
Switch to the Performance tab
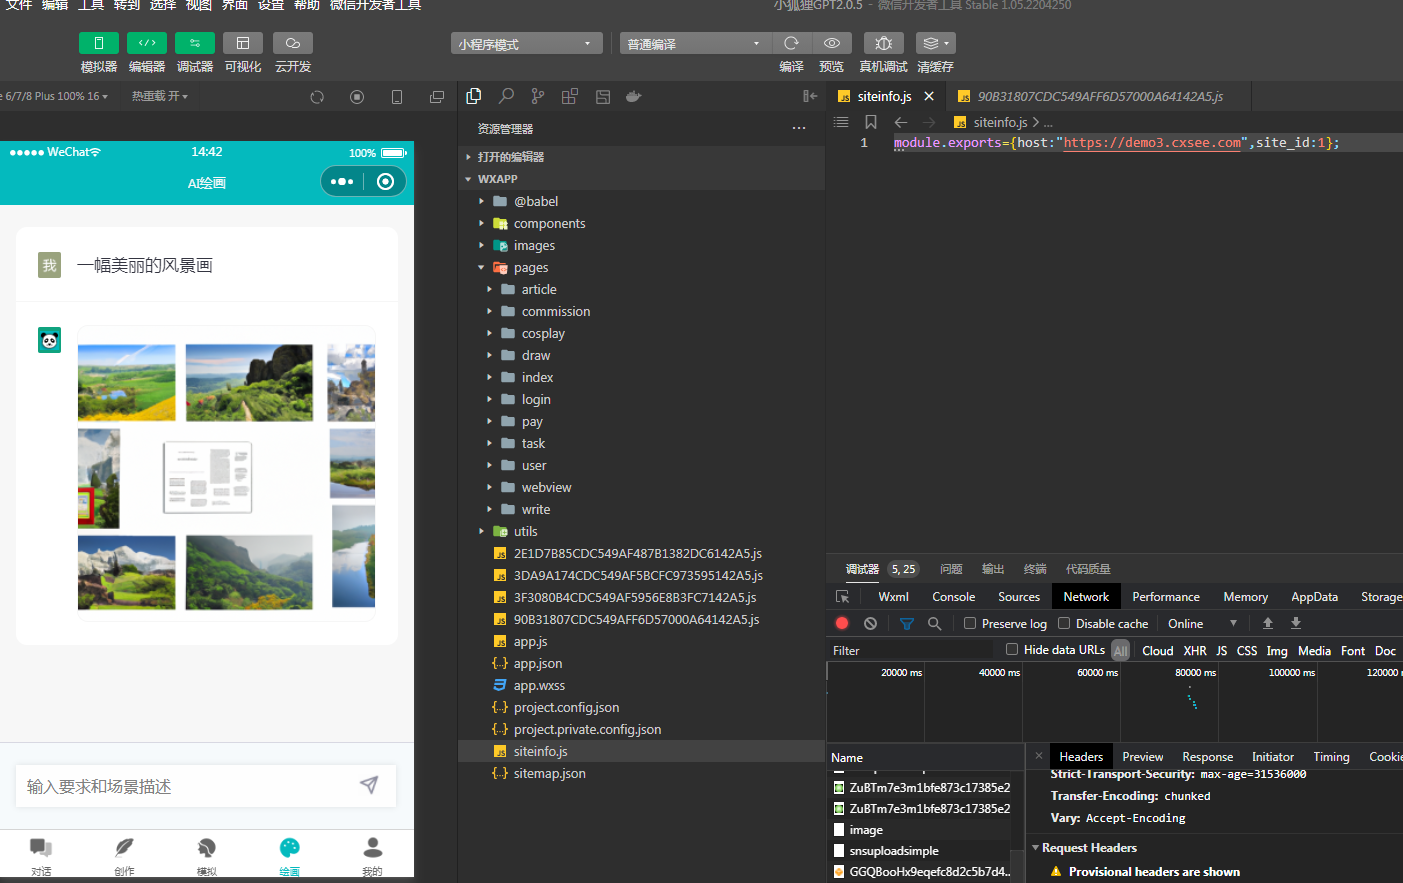pyautogui.click(x=1166, y=596)
